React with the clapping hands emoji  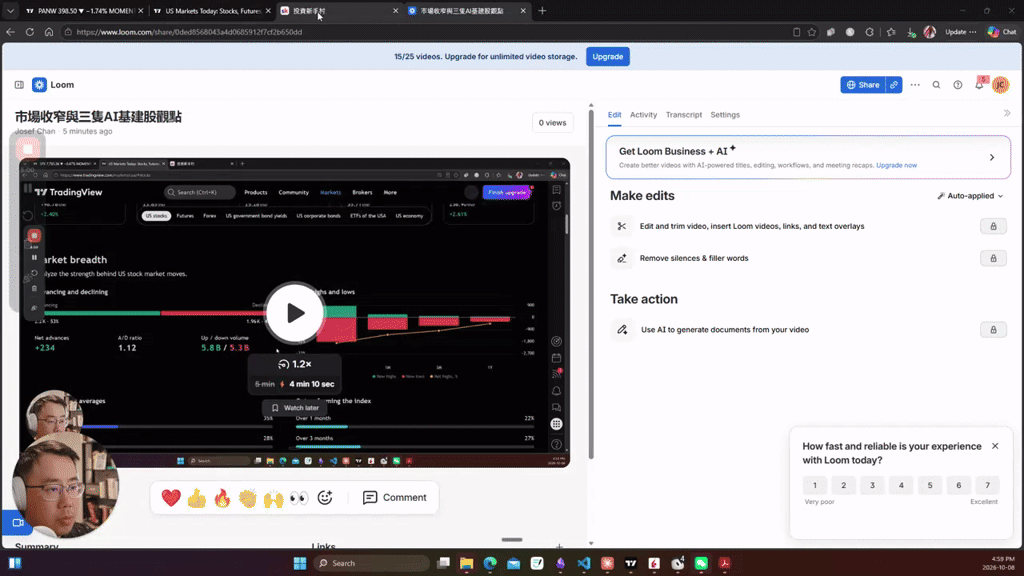click(x=248, y=498)
